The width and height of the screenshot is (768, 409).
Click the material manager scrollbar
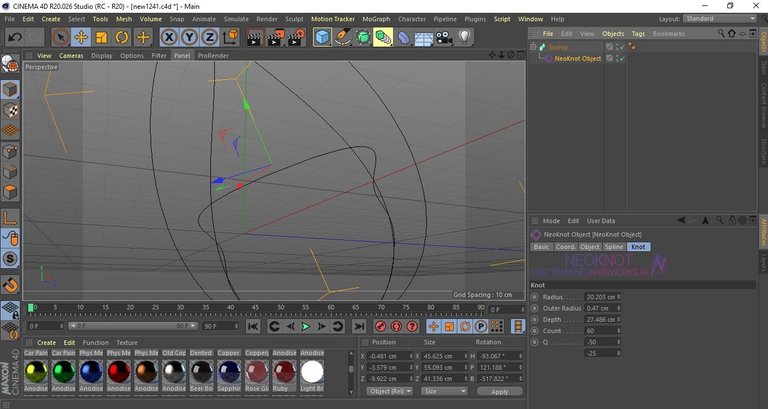[351, 372]
